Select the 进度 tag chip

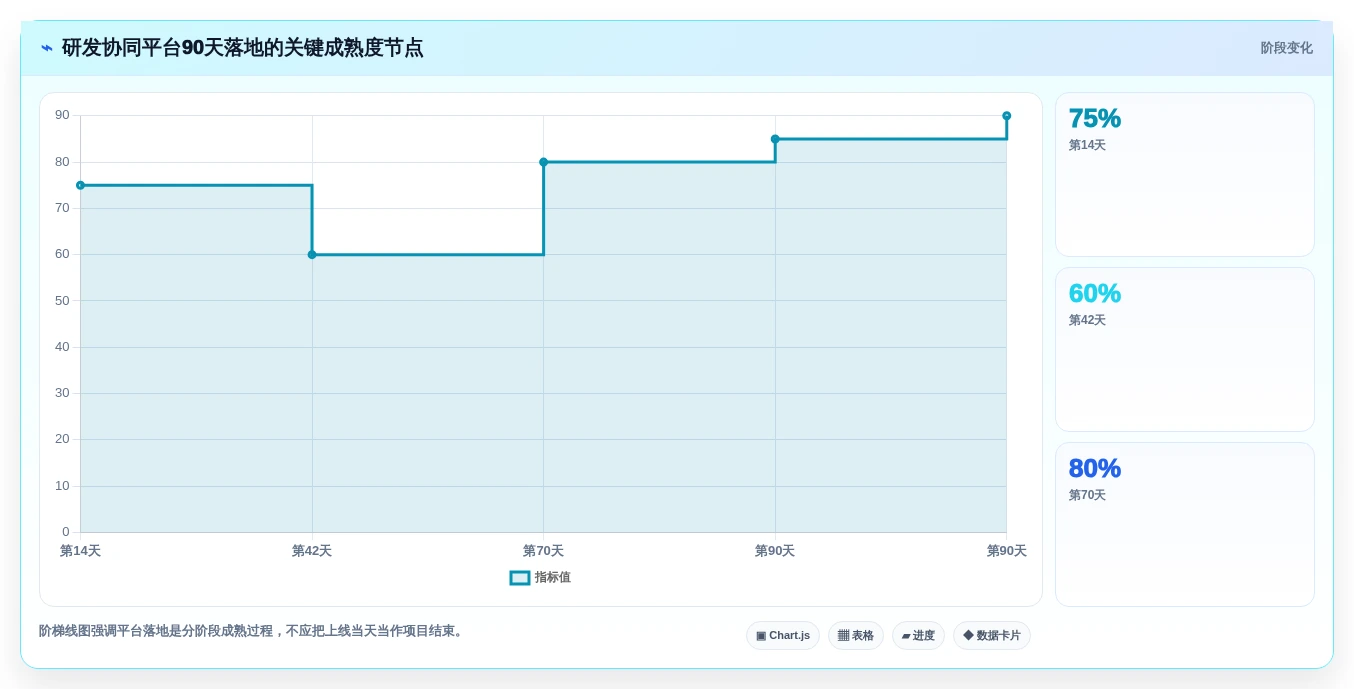coord(918,636)
